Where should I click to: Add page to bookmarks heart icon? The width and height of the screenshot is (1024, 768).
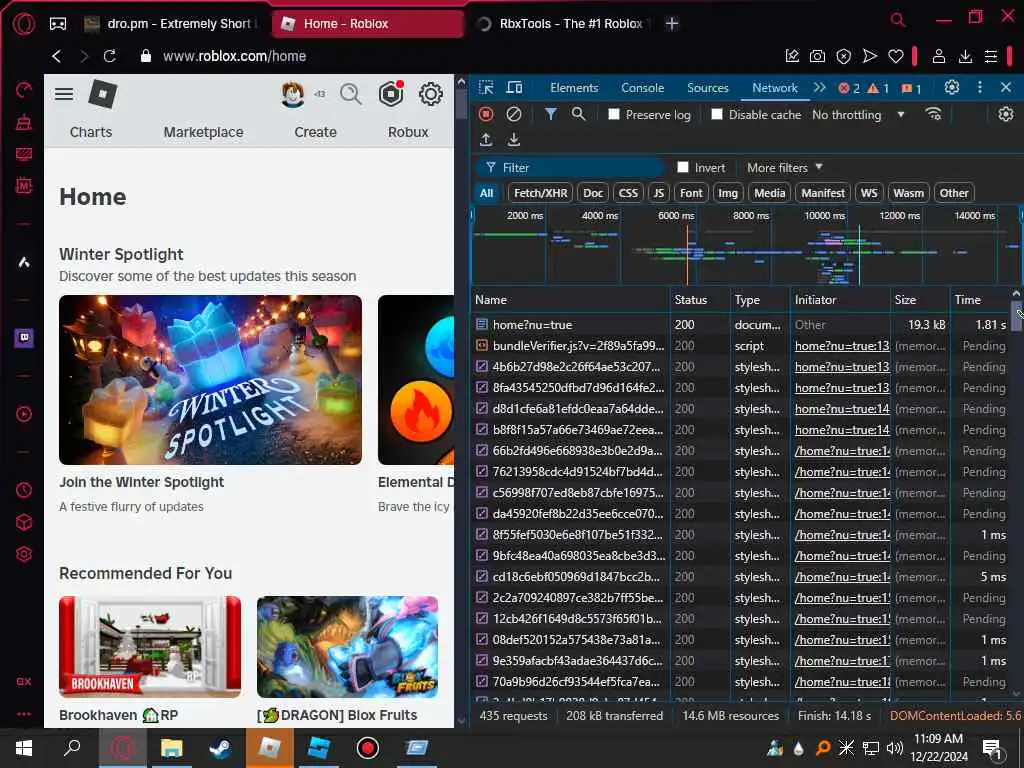pos(896,56)
